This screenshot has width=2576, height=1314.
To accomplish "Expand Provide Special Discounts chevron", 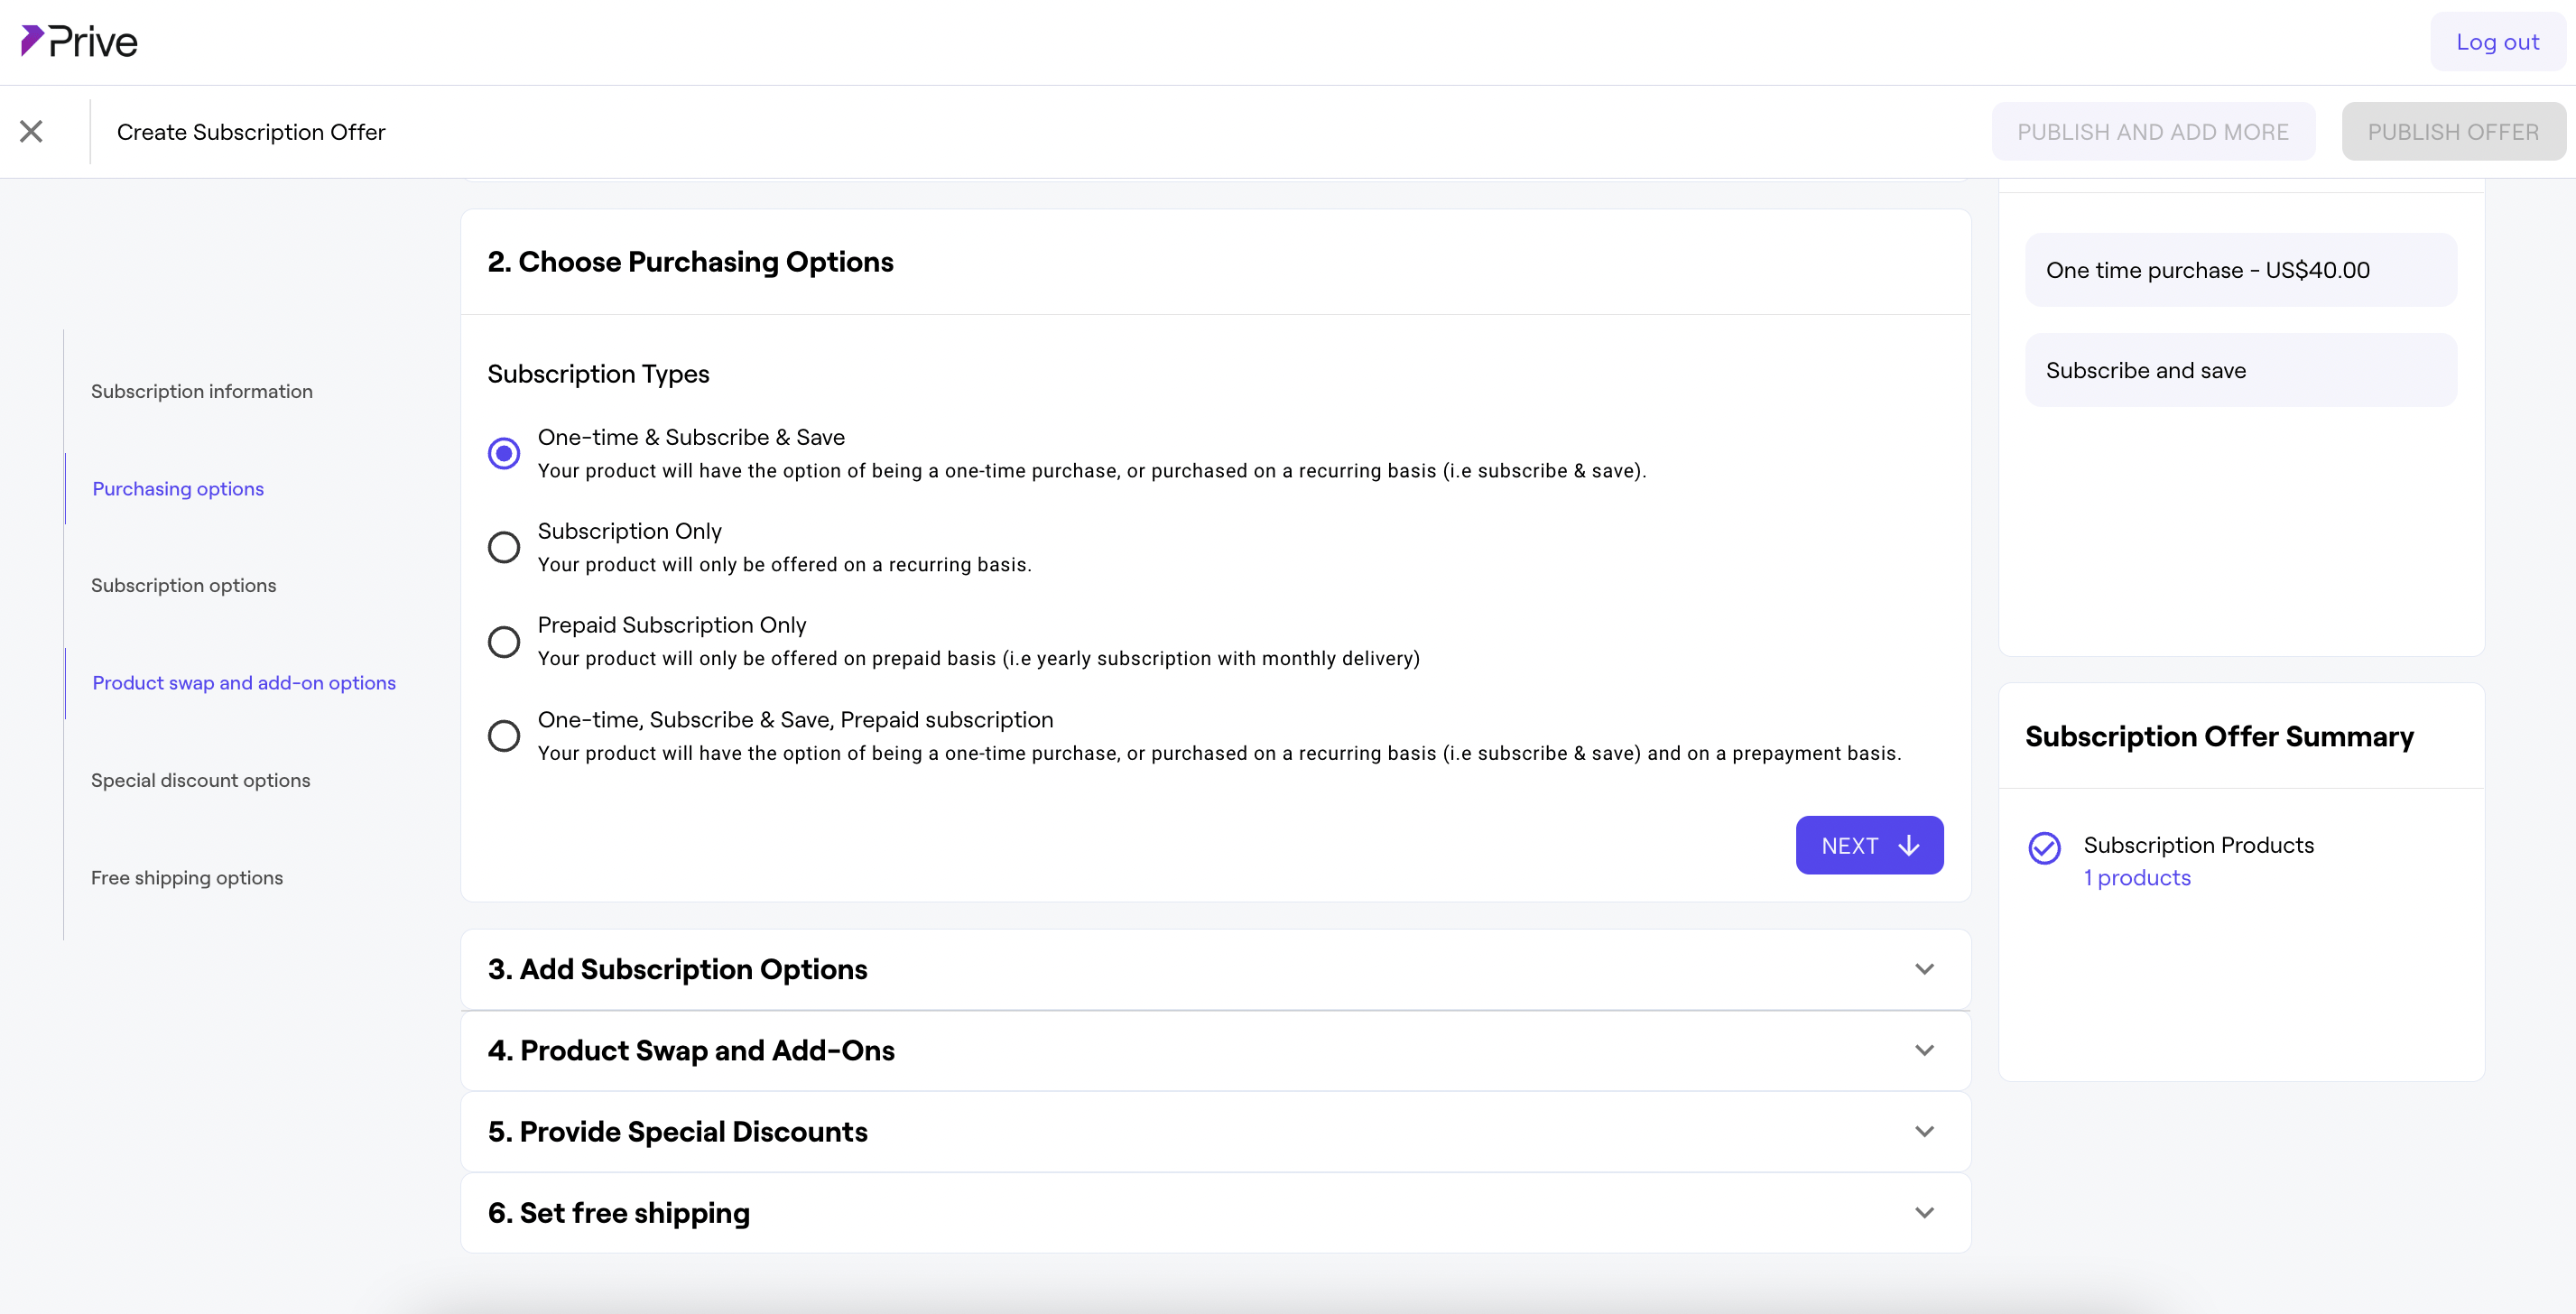I will pos(1923,1131).
